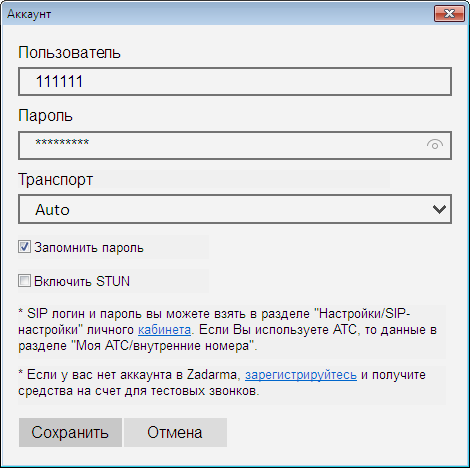Viewport: 470px width, 468px height.
Task: Click the SIP логин info paragraph
Action: (228, 330)
